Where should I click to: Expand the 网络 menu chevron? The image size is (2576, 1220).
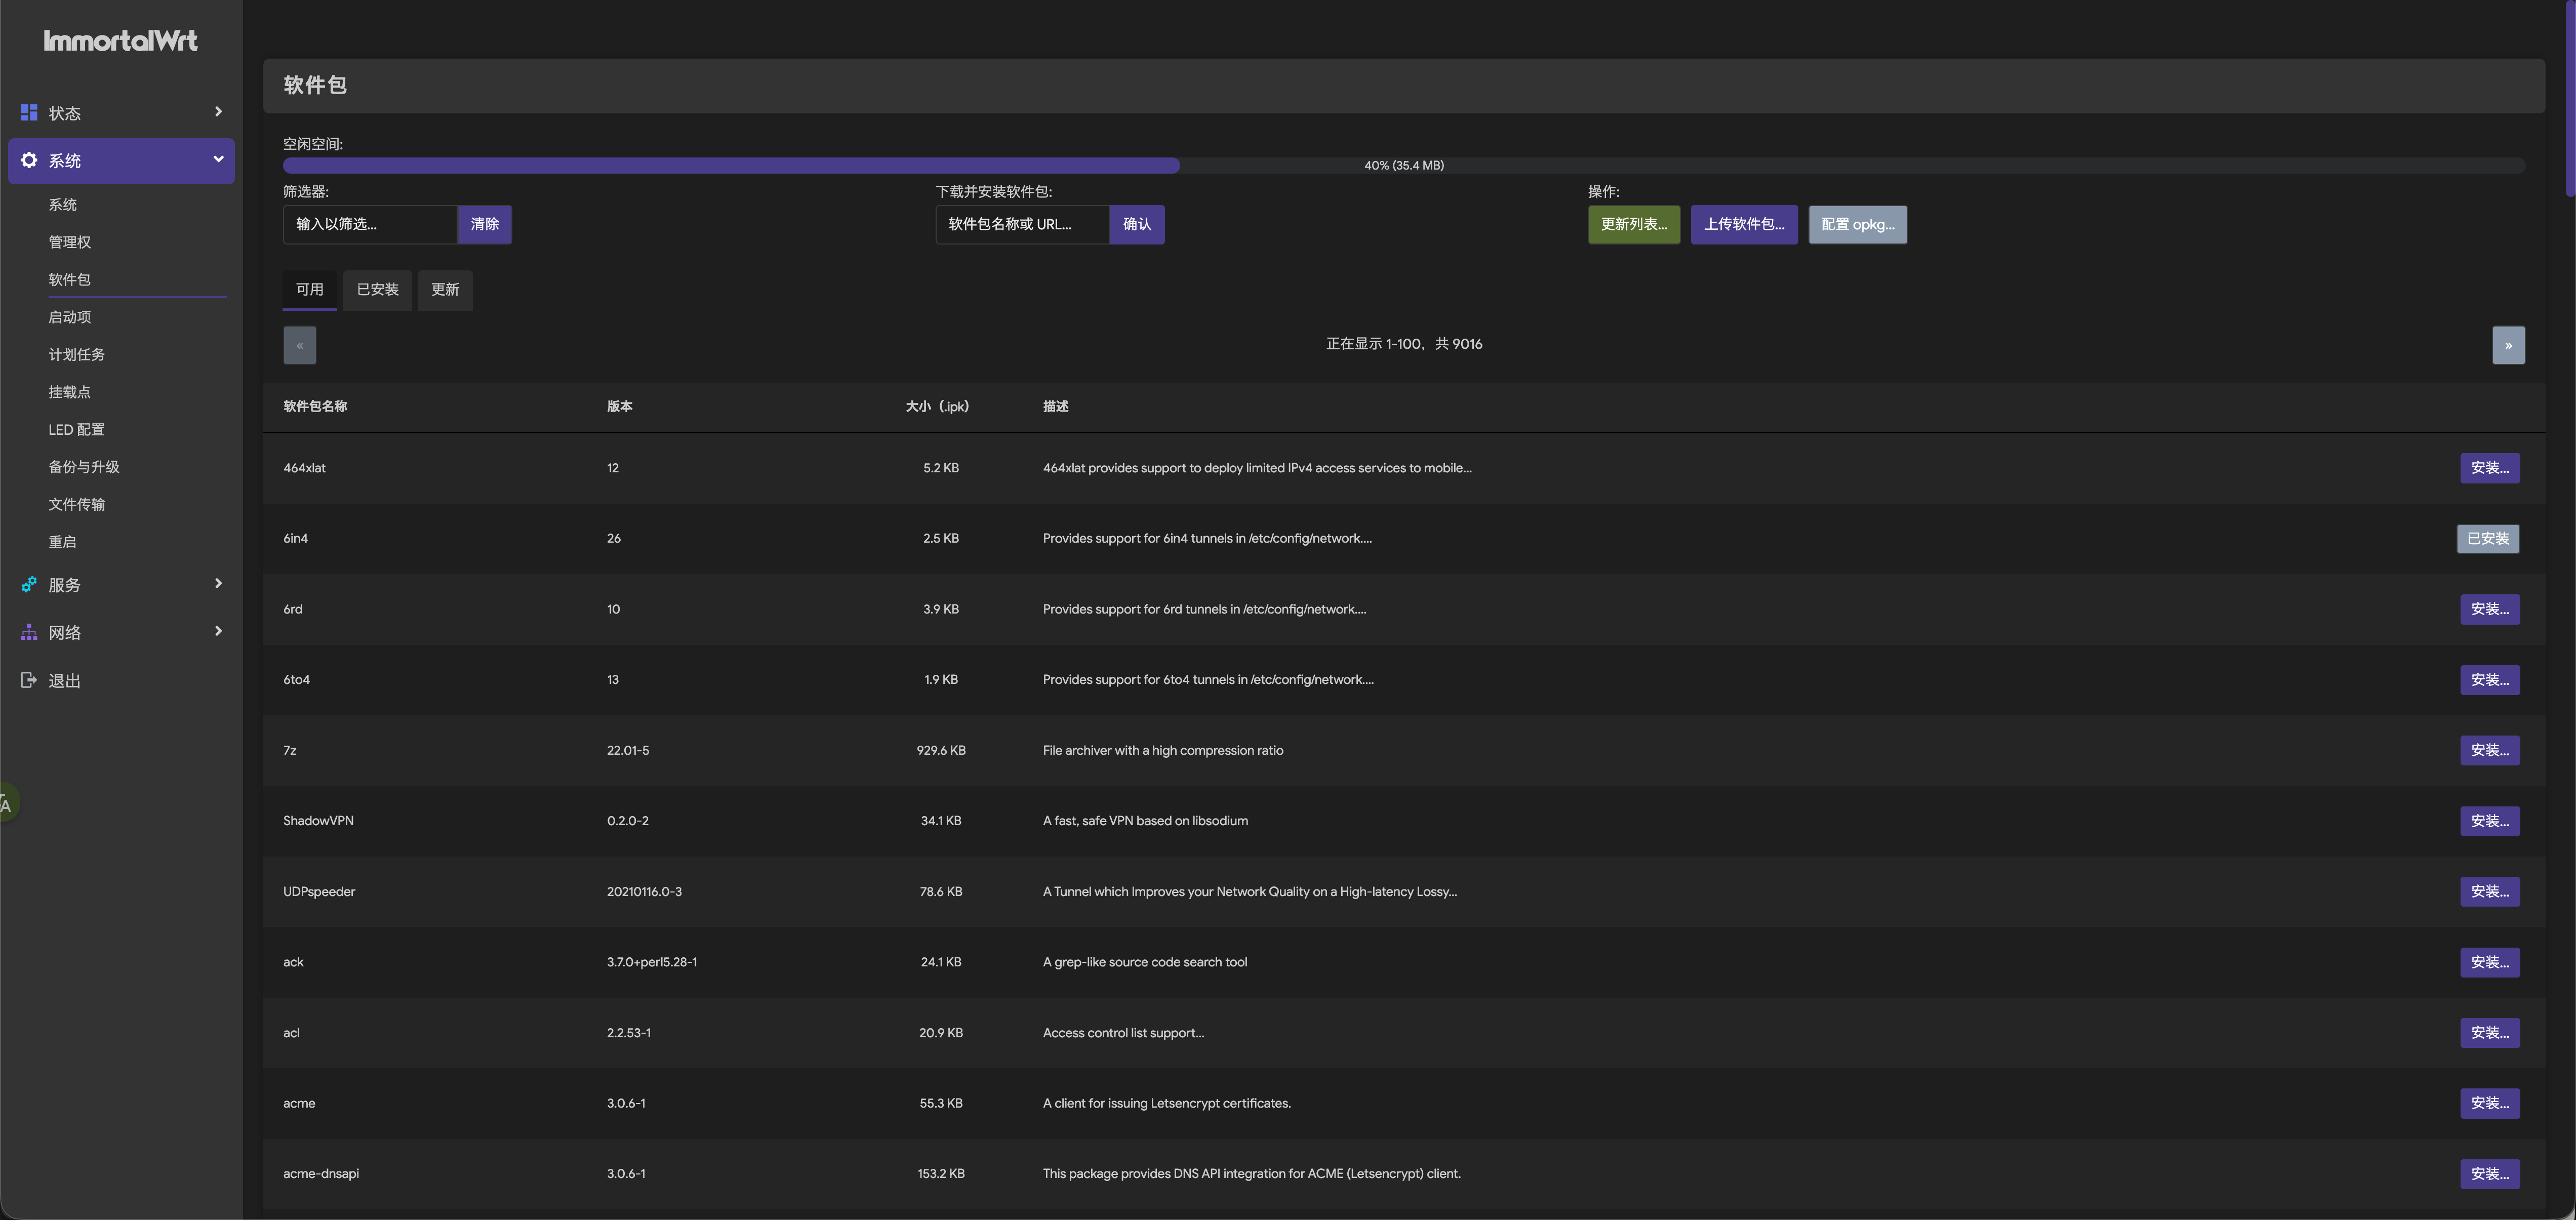(x=218, y=631)
